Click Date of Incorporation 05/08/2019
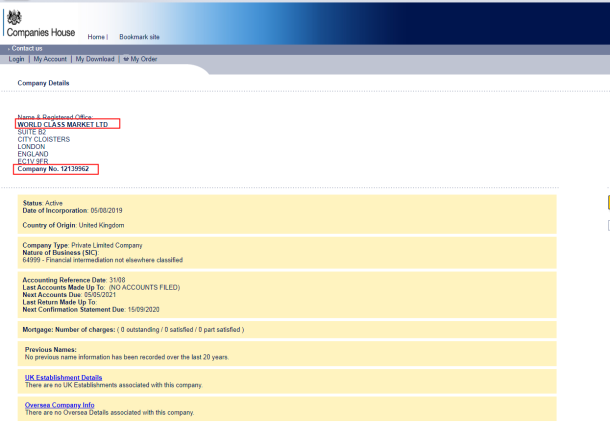 tap(72, 211)
